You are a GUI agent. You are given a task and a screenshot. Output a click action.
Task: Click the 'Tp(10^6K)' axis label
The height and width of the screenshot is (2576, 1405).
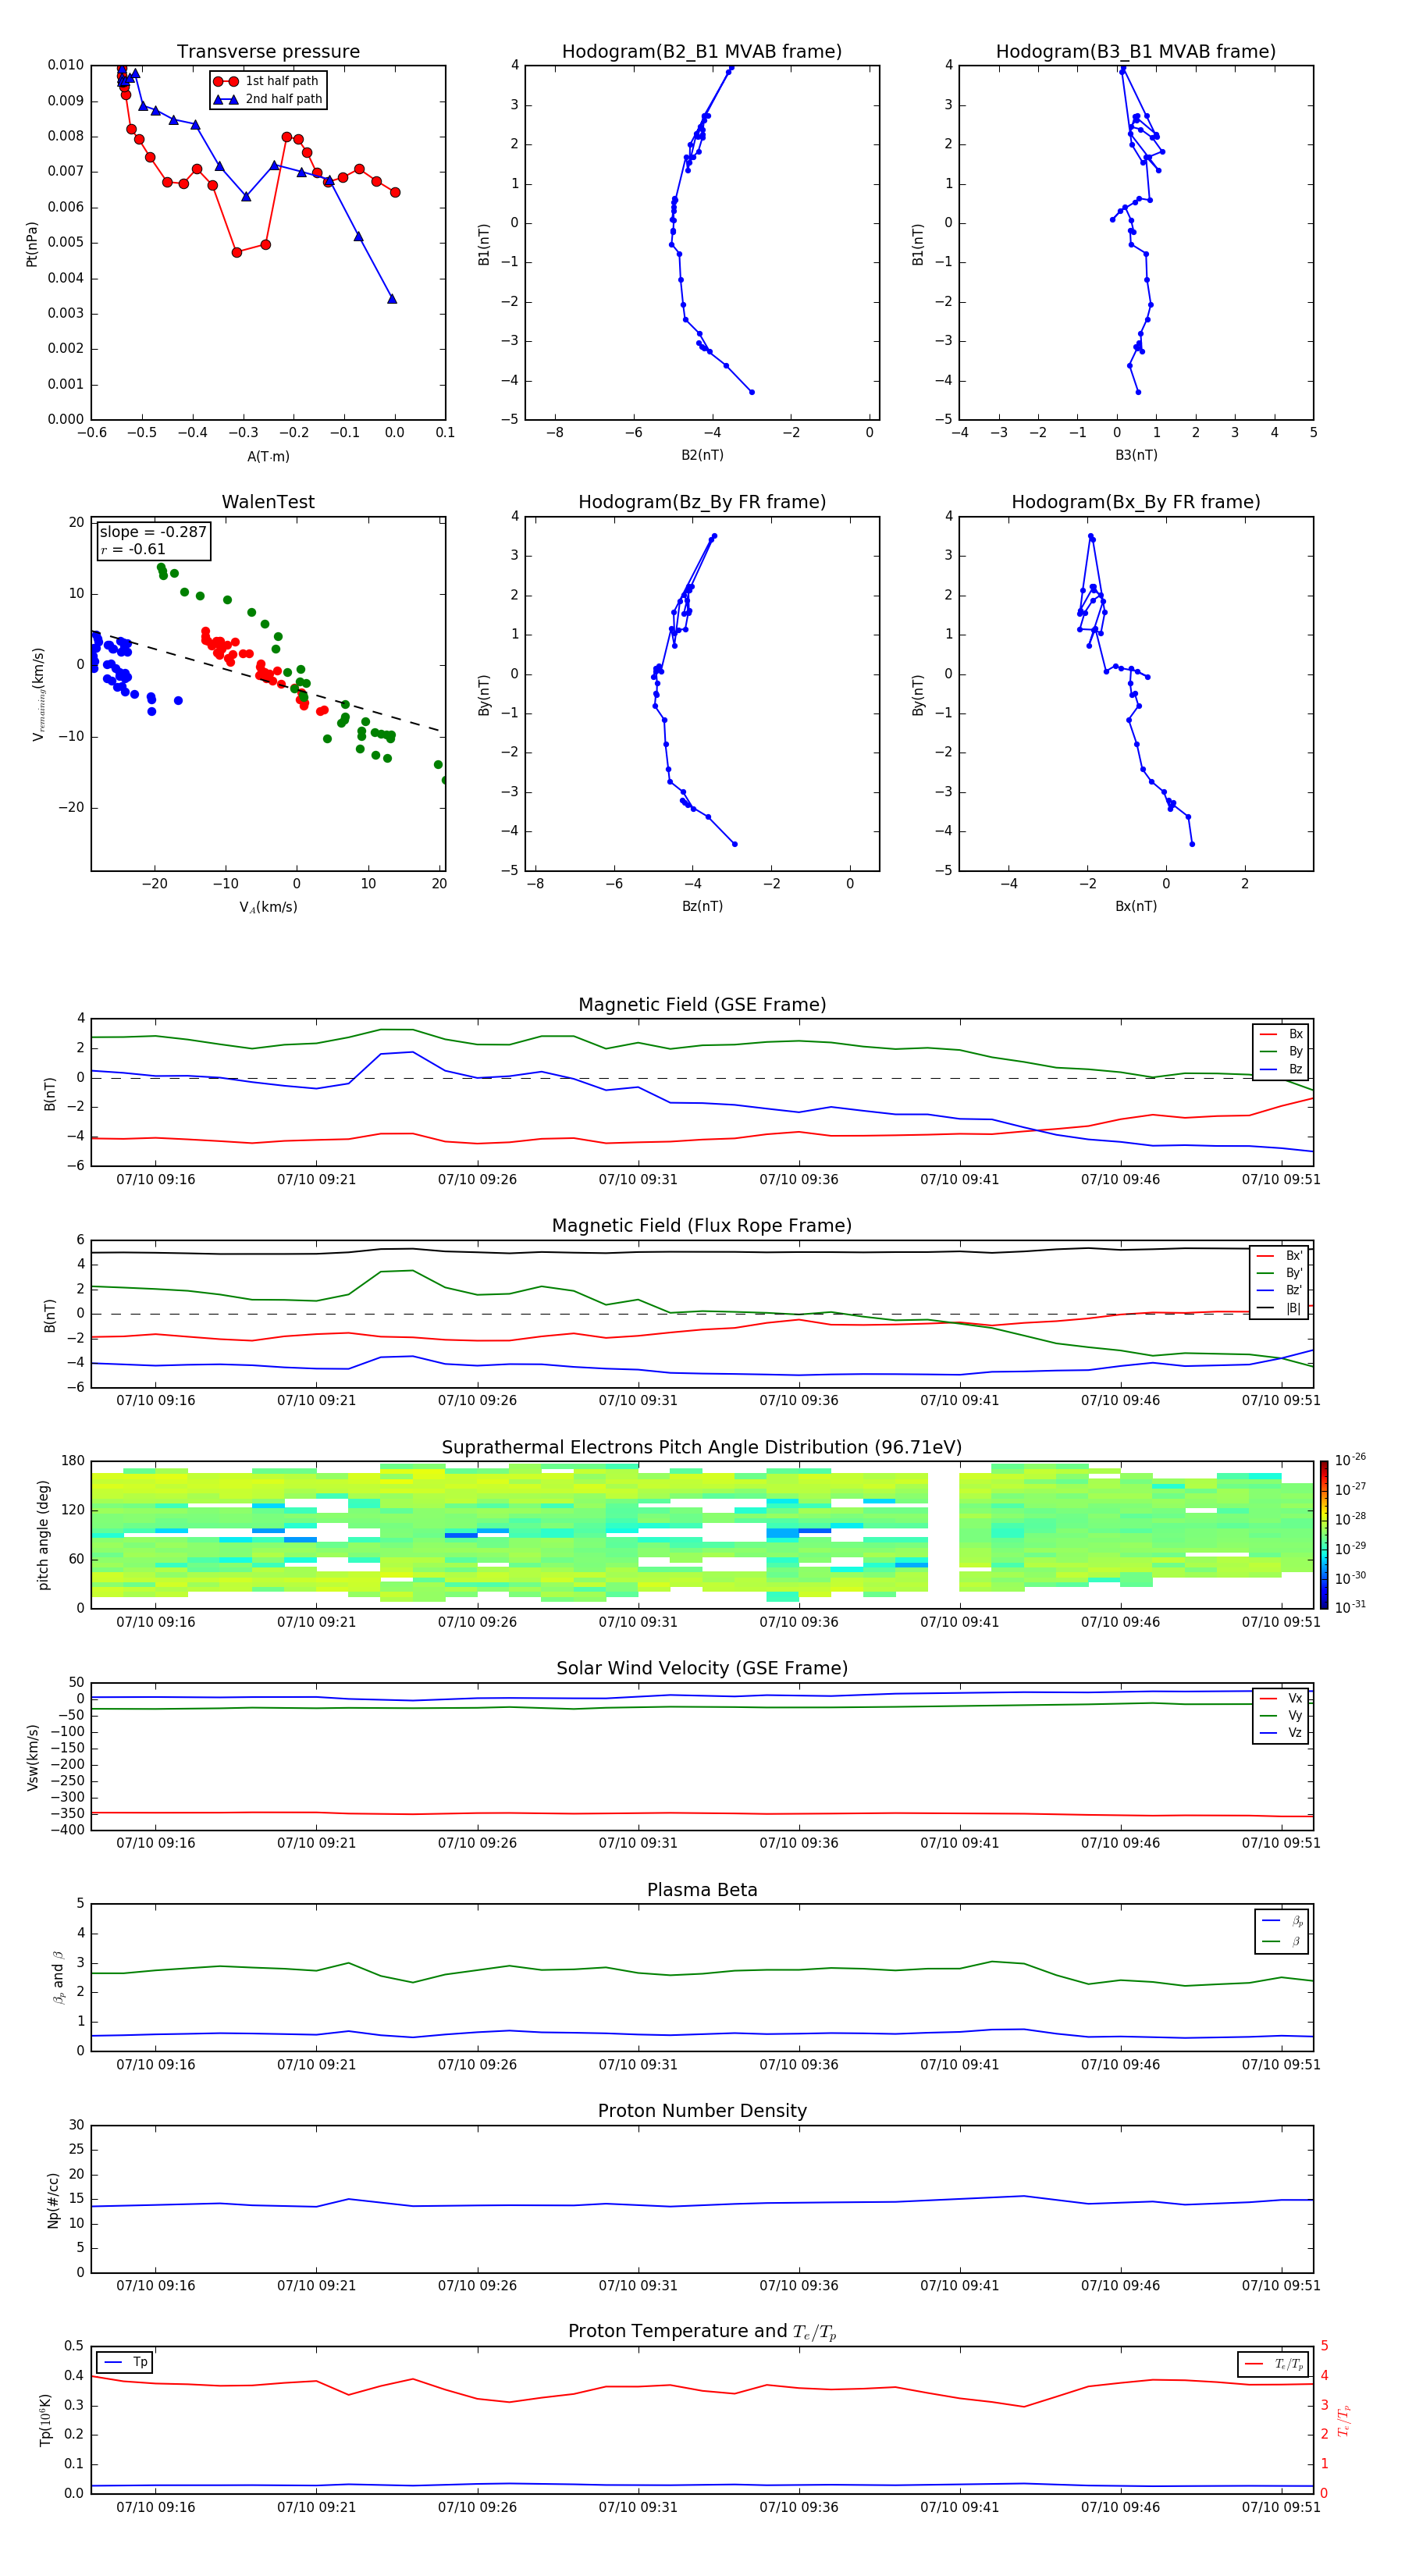point(45,2420)
